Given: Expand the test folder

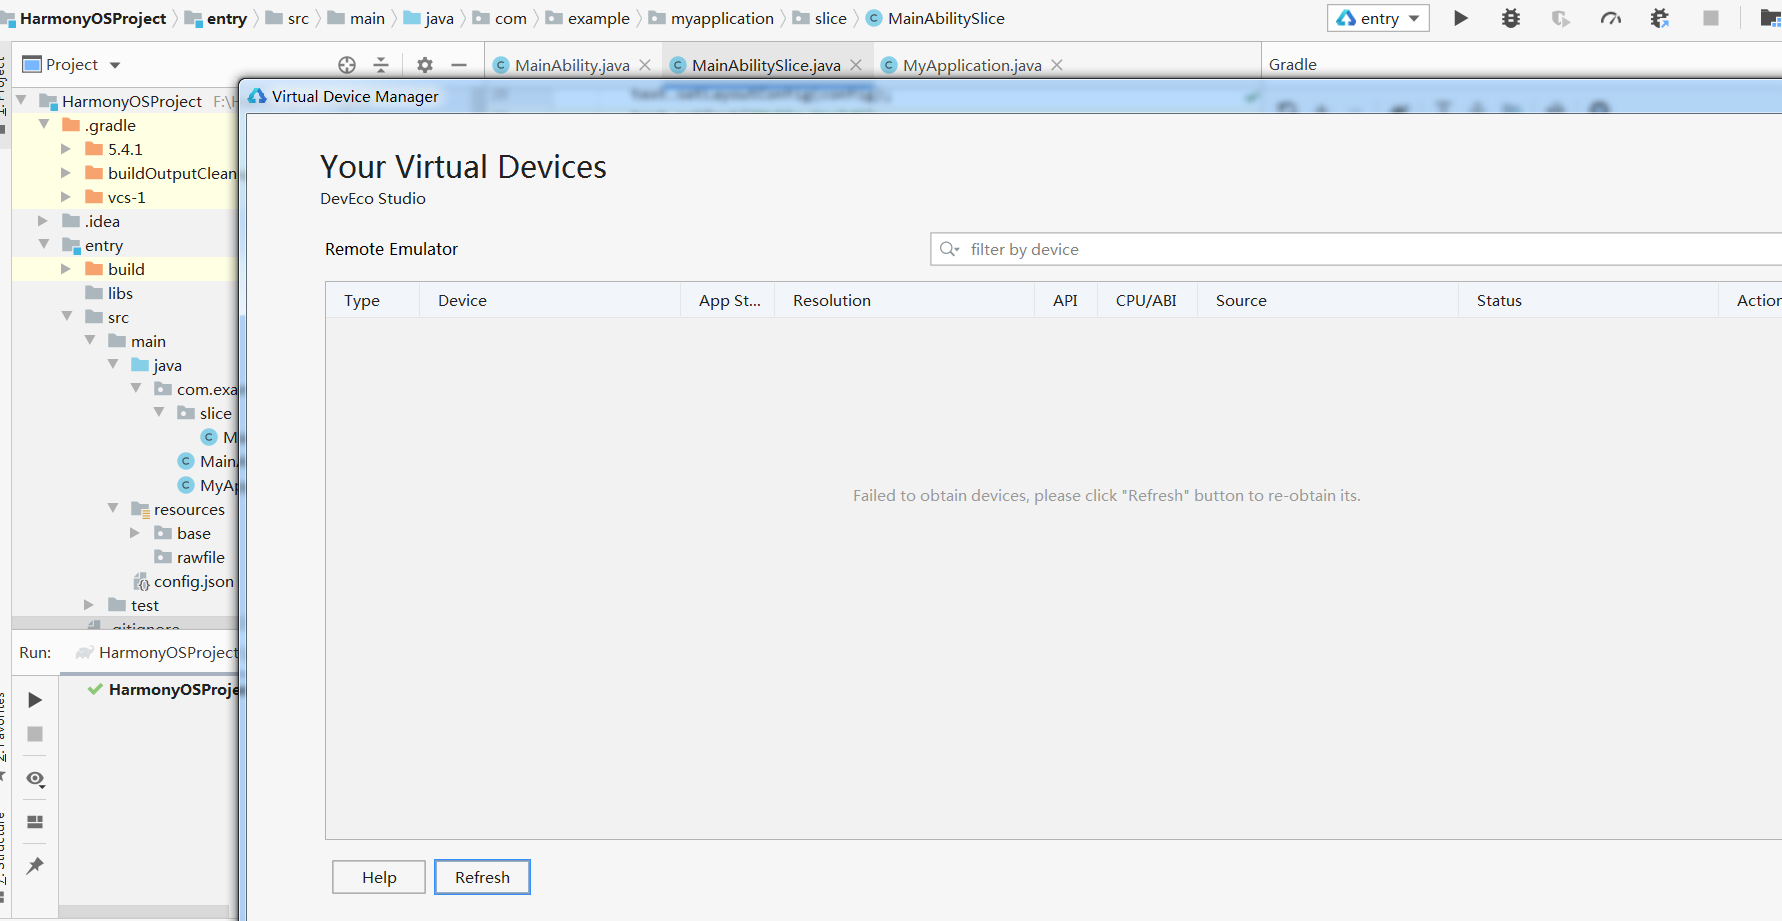Looking at the screenshot, I should pos(89,604).
